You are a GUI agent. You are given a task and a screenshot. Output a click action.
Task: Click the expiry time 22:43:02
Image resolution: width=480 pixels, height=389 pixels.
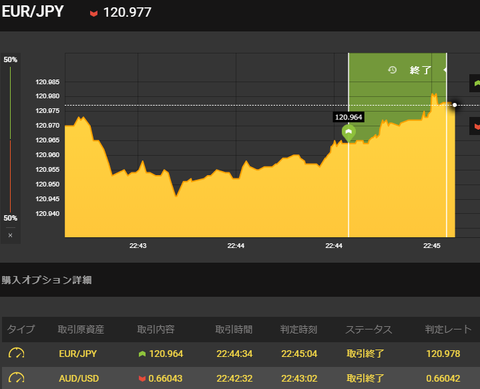point(299,379)
